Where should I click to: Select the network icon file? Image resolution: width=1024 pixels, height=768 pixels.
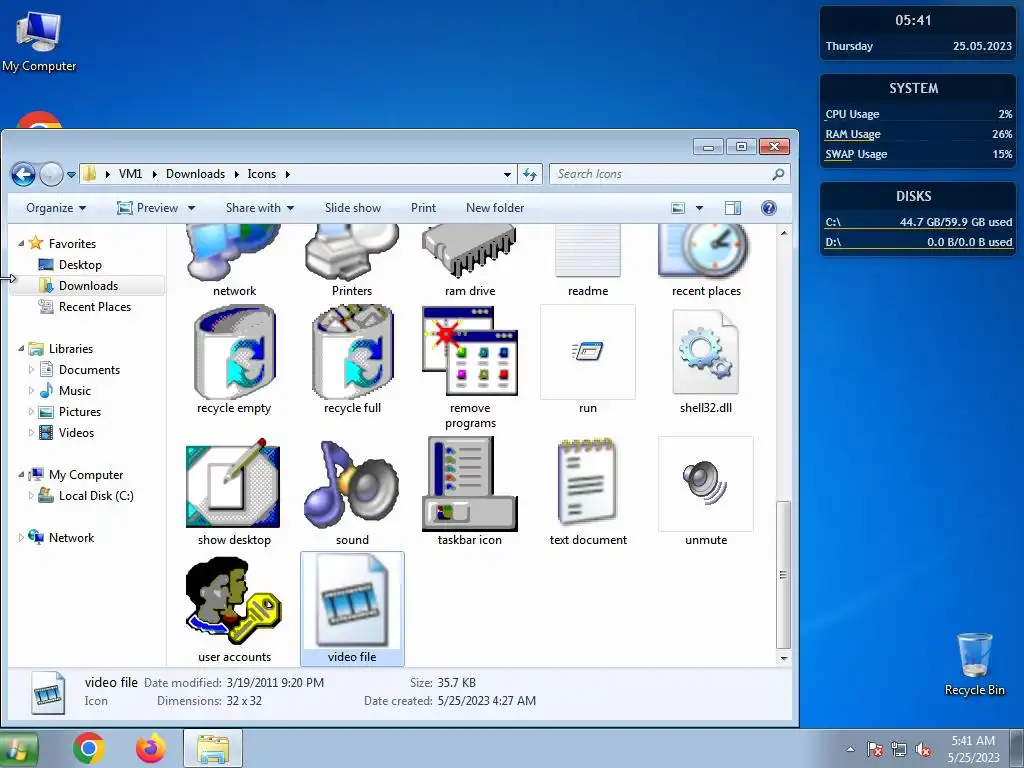234,260
